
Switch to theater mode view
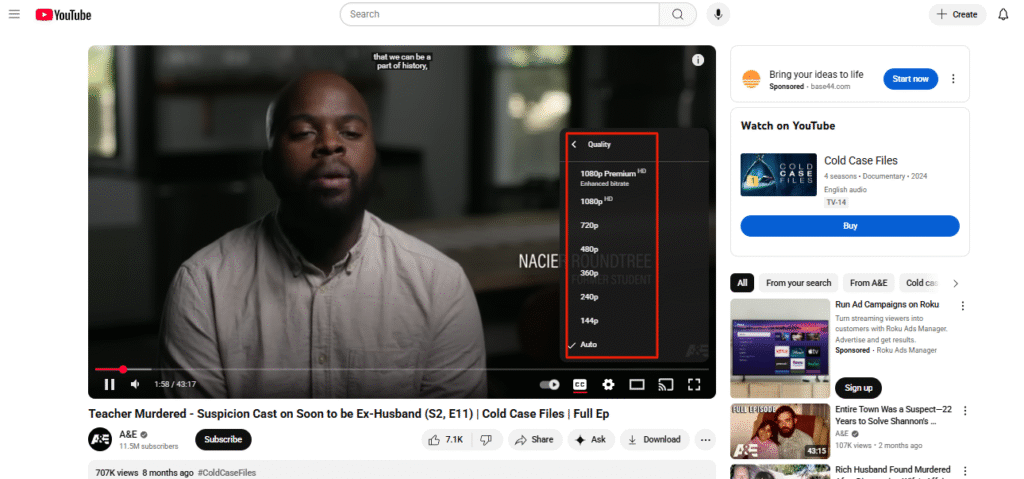[x=637, y=384]
